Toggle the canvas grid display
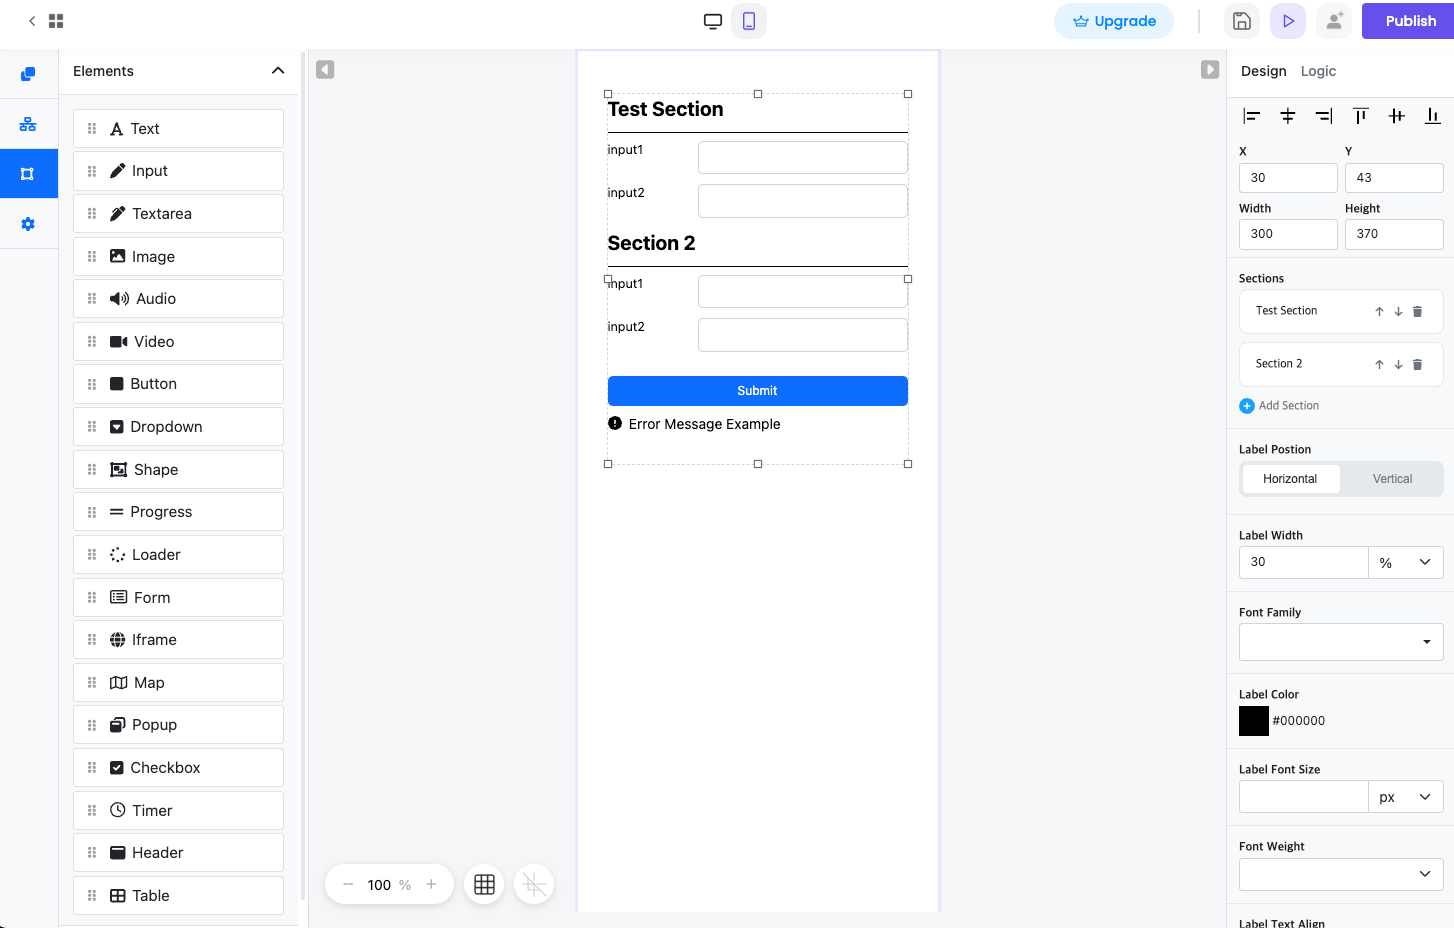The height and width of the screenshot is (928, 1454). tap(484, 884)
